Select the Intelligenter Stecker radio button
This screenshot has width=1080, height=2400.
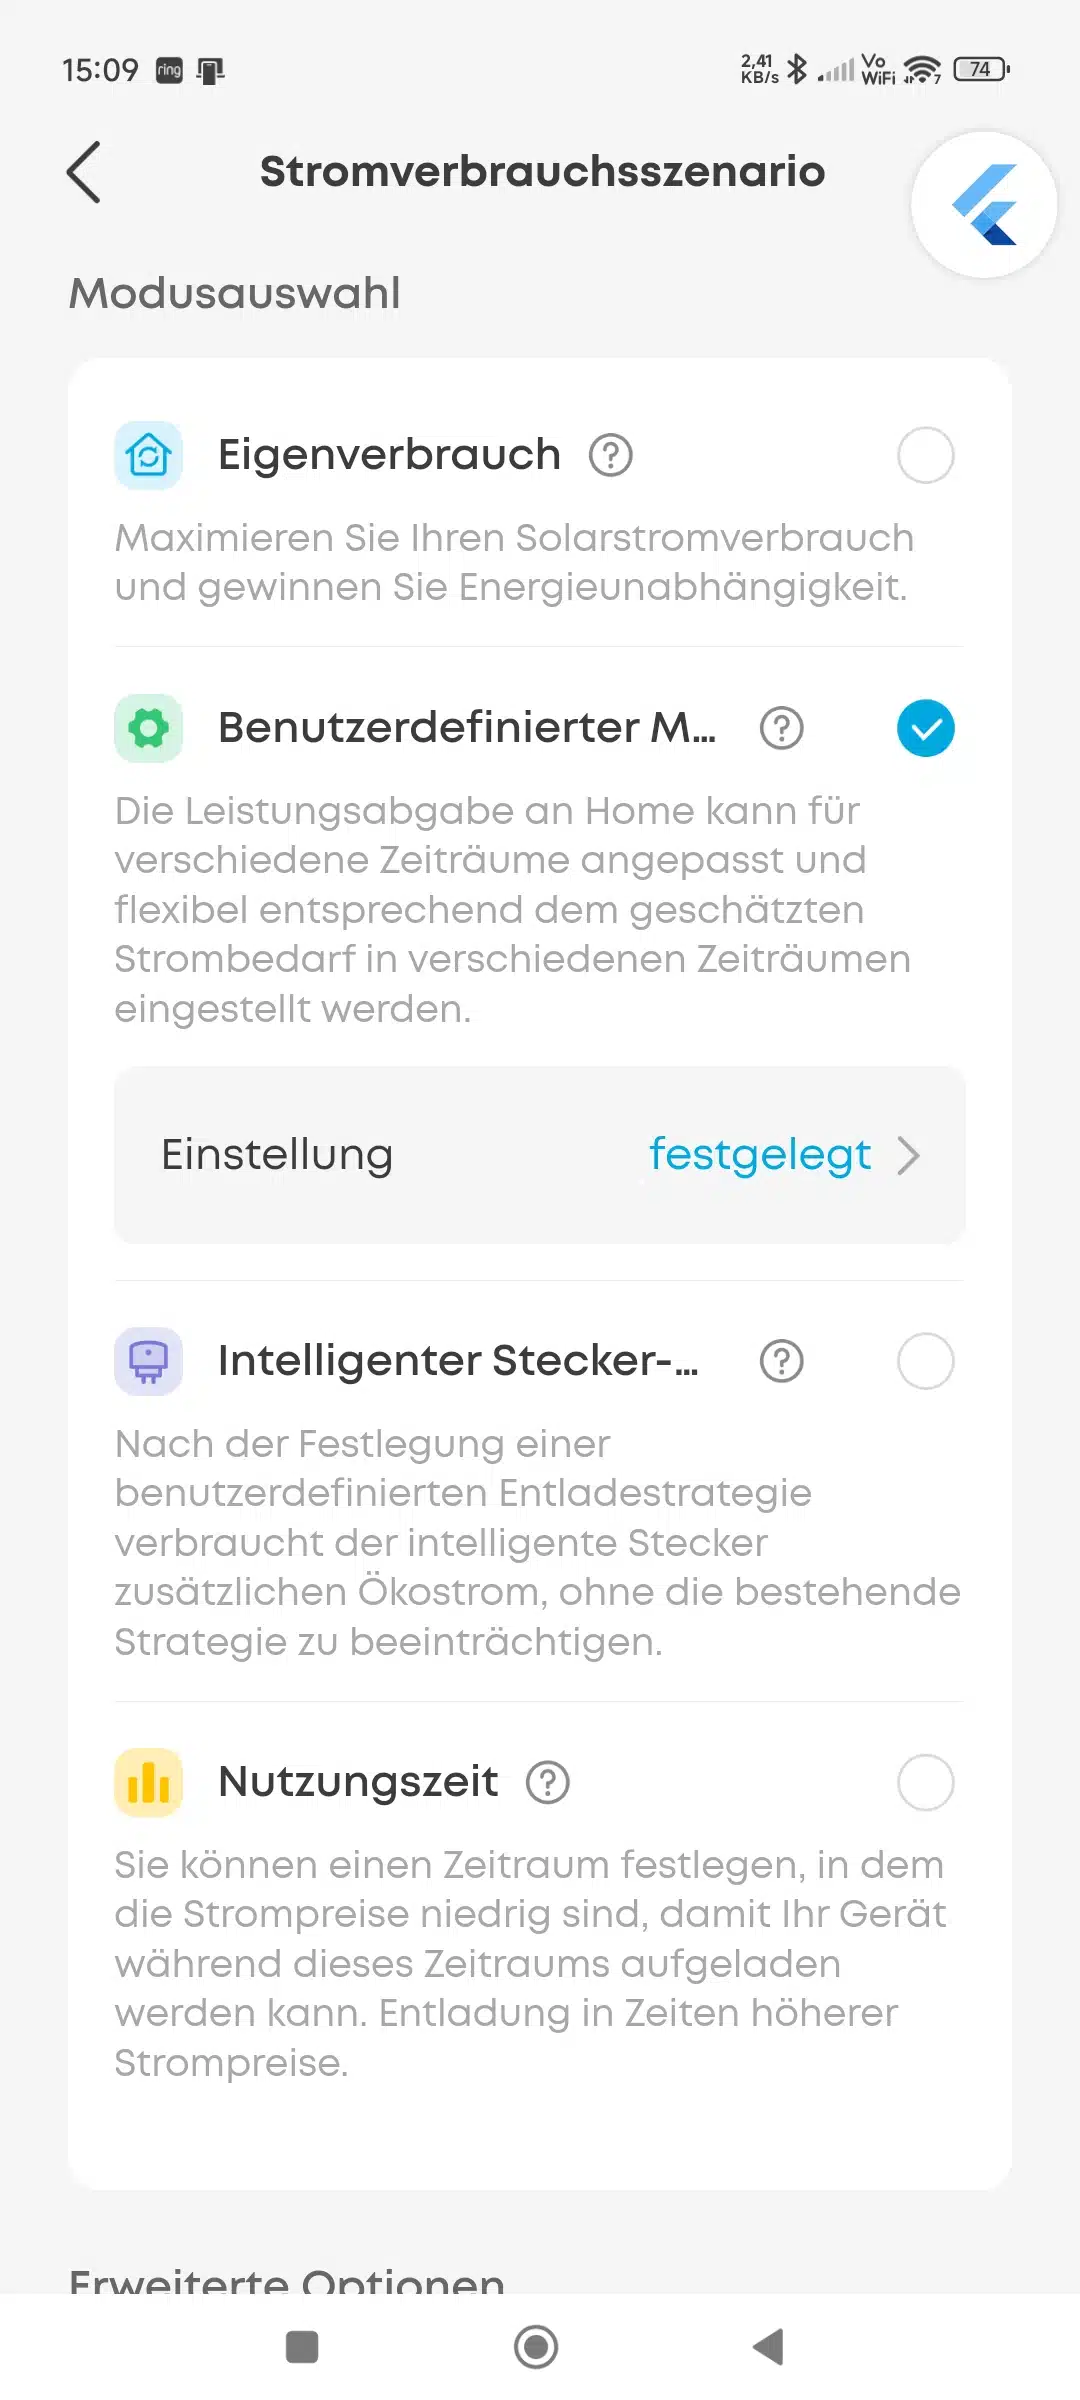926,1361
